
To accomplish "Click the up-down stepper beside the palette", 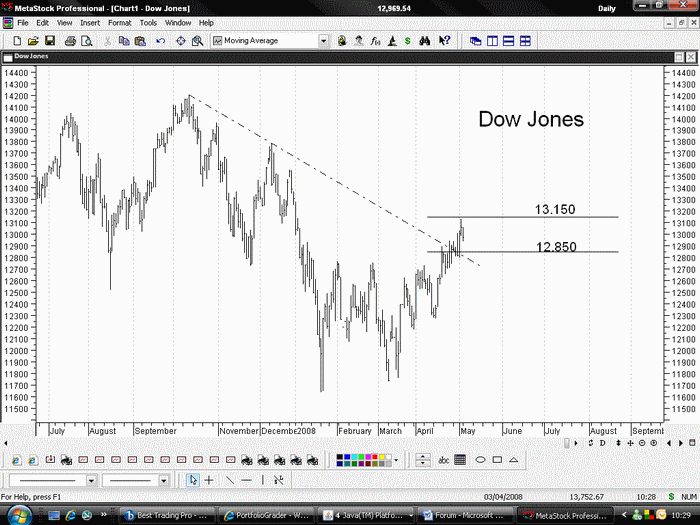I will pos(423,460).
